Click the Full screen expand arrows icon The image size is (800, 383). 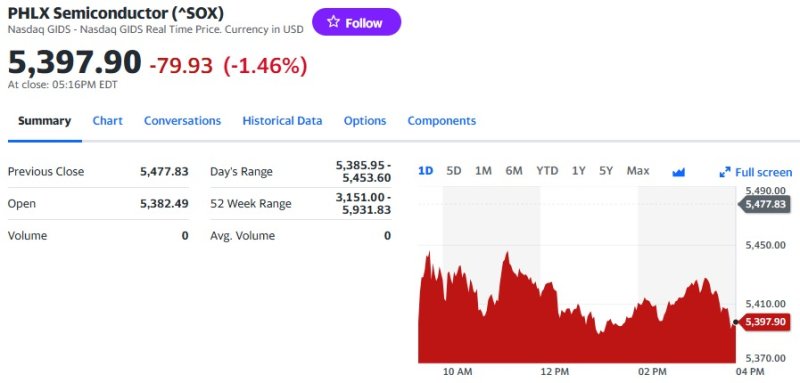coord(724,172)
